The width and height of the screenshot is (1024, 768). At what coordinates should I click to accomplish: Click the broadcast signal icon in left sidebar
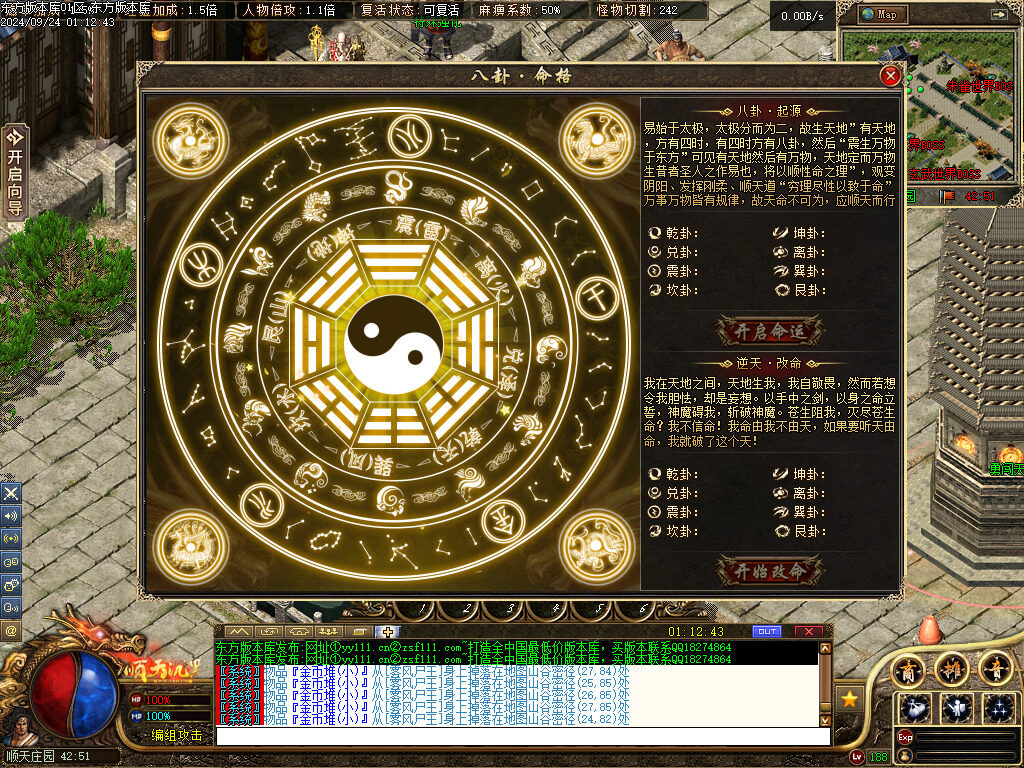[x=11, y=539]
